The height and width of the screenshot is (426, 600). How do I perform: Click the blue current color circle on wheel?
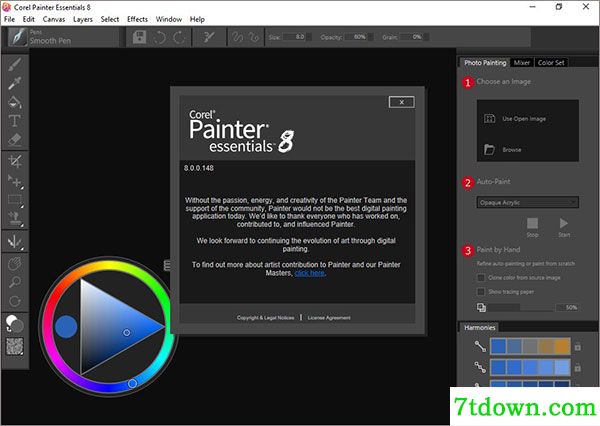[66, 326]
